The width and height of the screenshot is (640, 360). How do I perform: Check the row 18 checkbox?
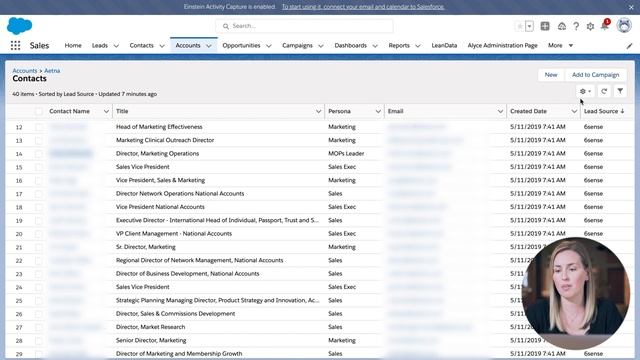pos(39,207)
